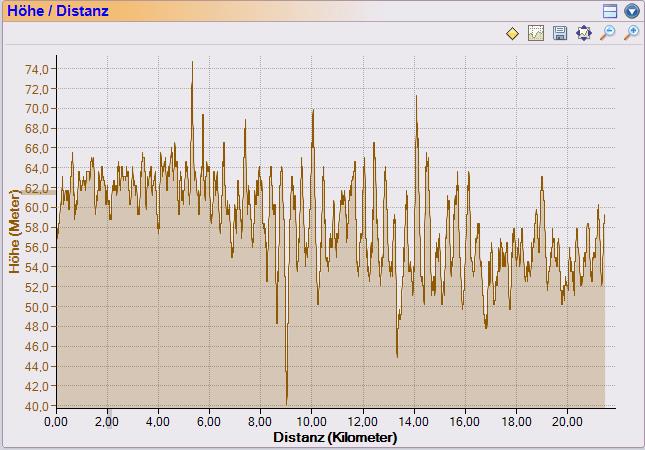Click the 20,00 distance axis tick
This screenshot has width=645, height=450.
point(567,422)
